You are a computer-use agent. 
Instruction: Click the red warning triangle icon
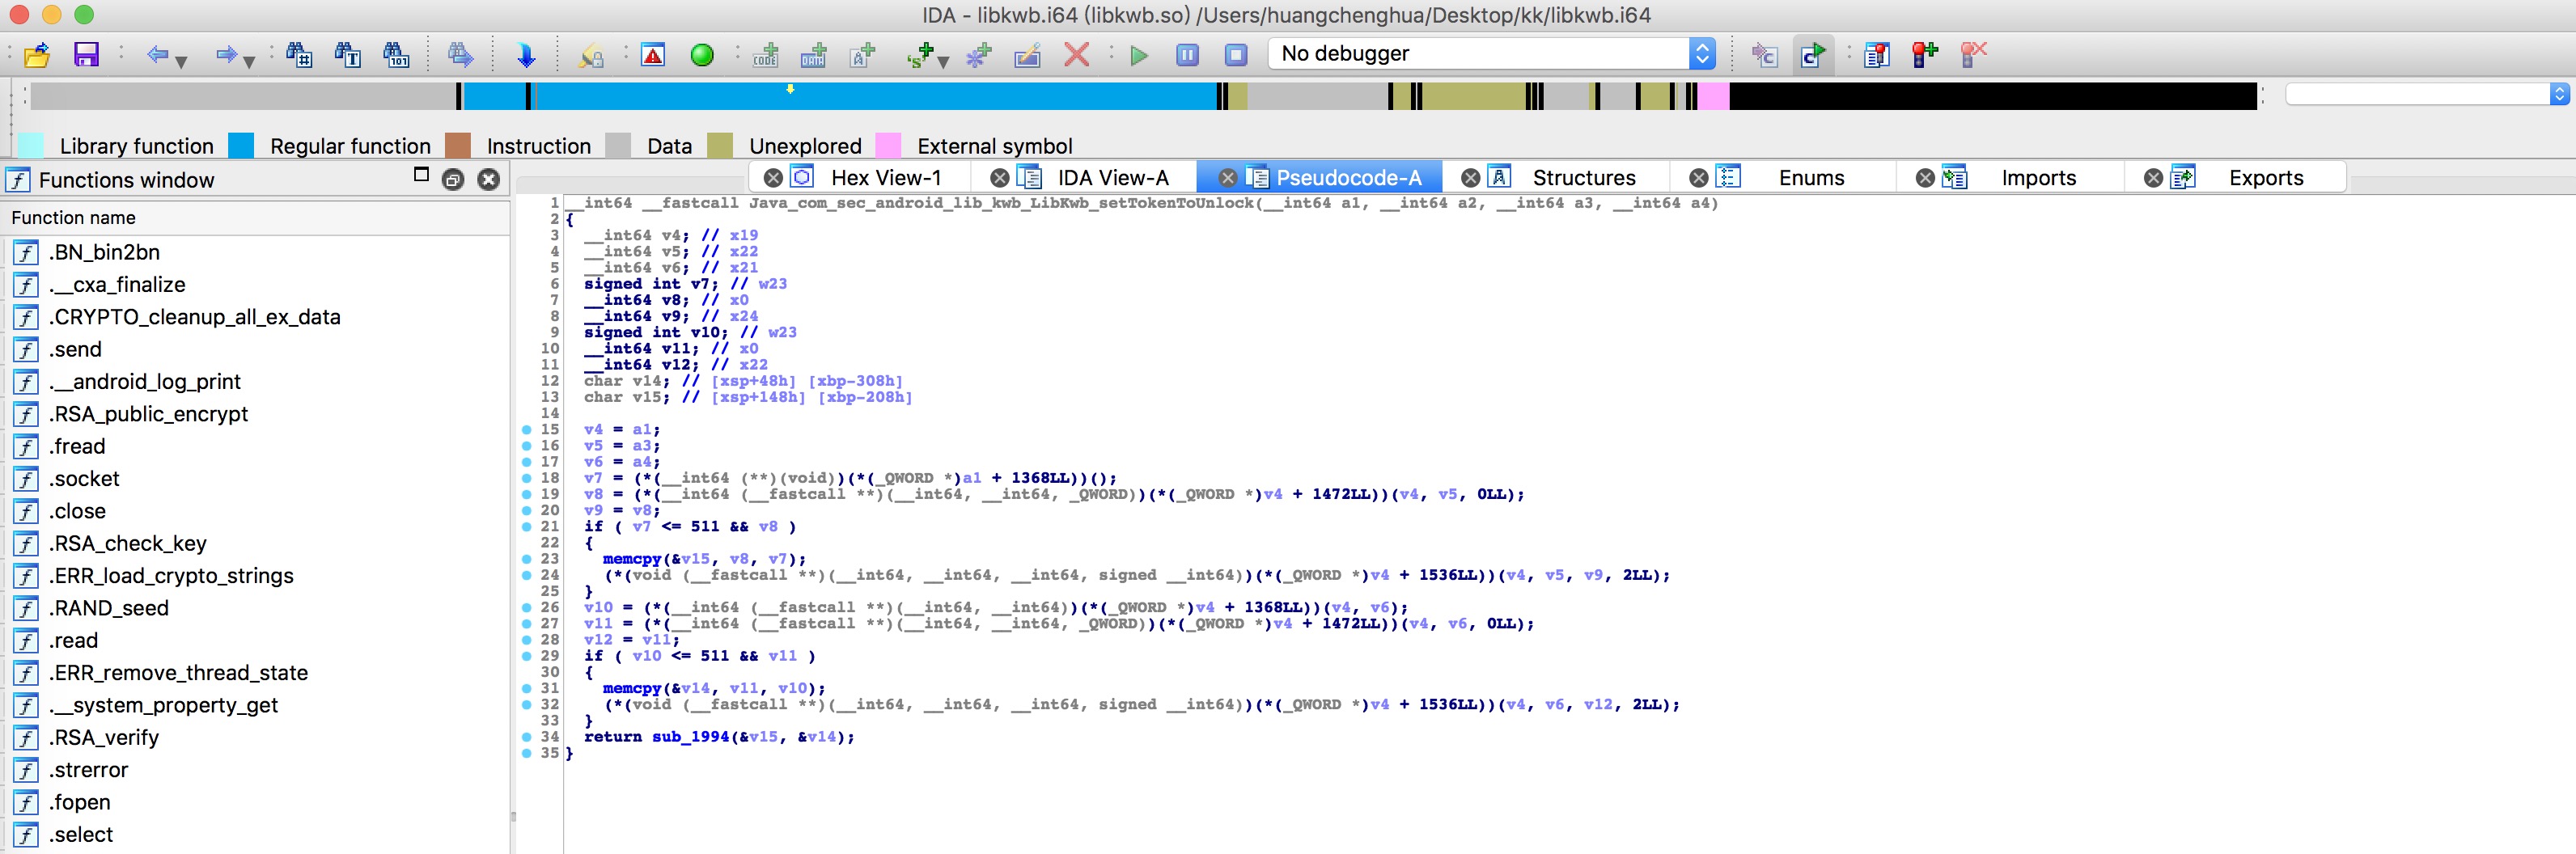654,54
